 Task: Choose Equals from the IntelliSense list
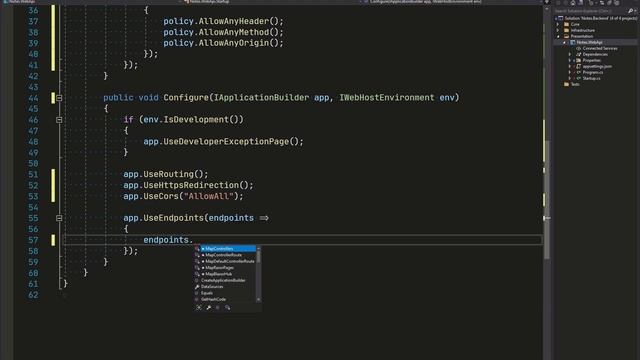point(225,293)
